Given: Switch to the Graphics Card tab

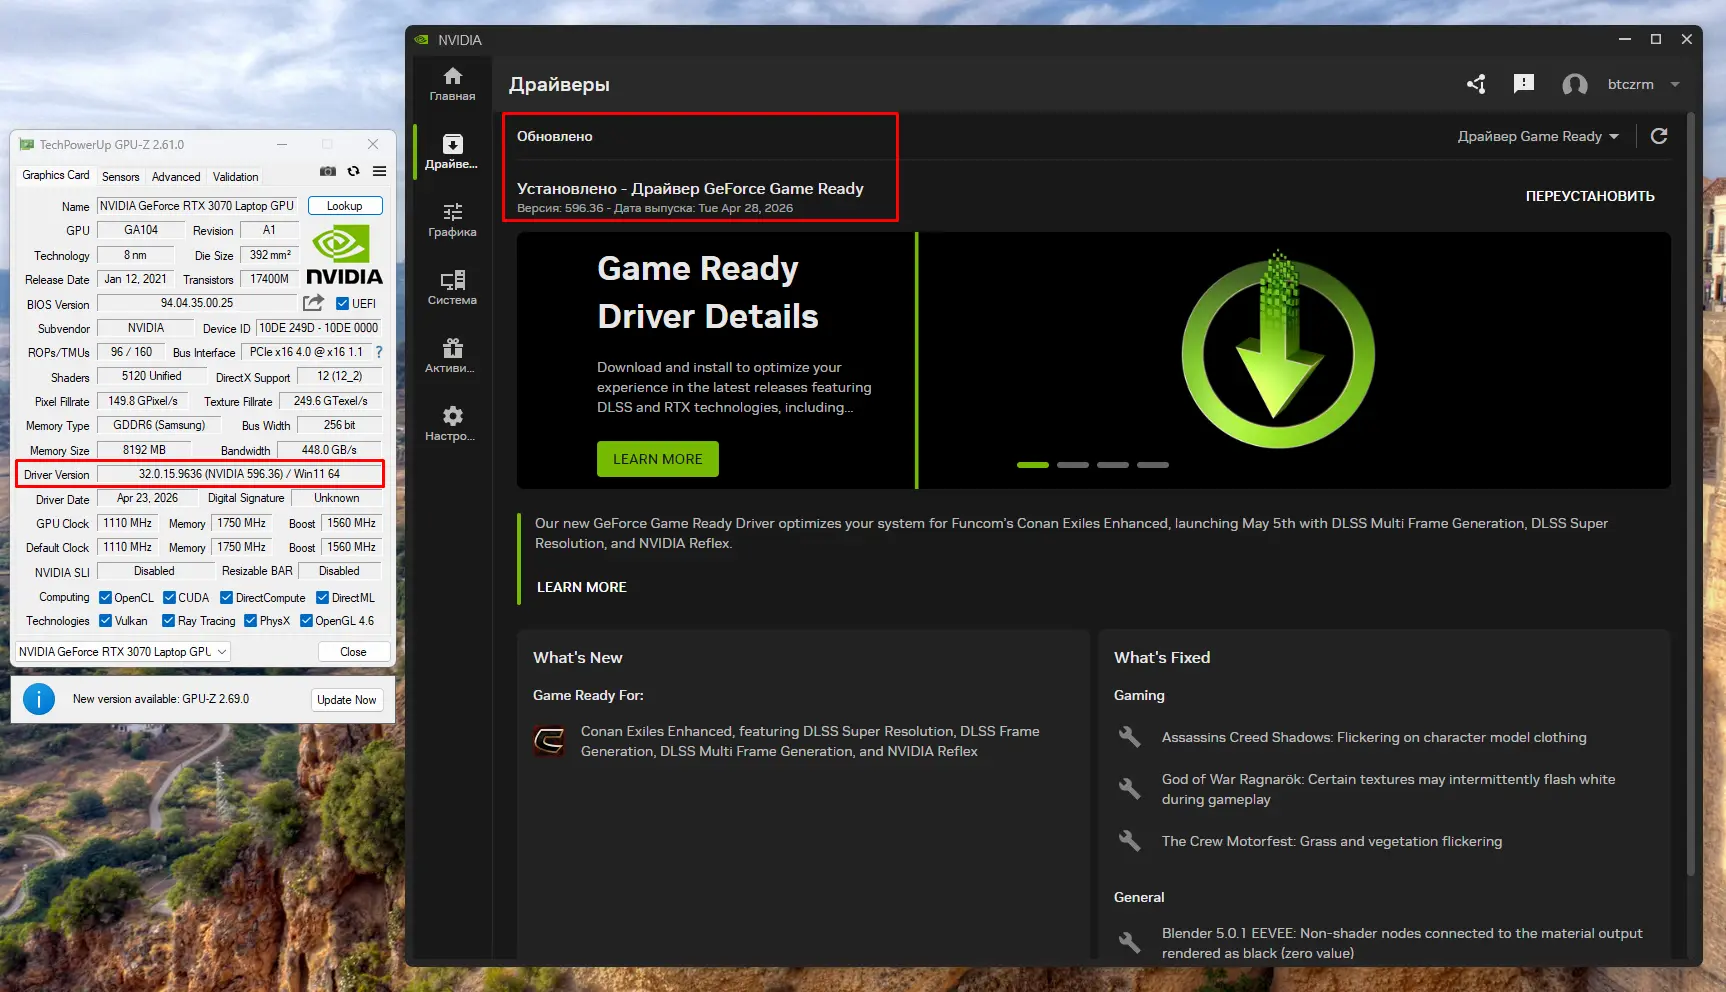Looking at the screenshot, I should click(56, 175).
